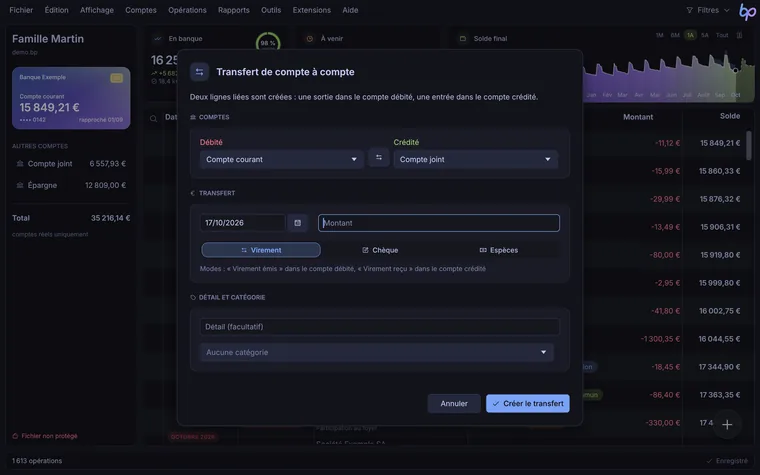Open the Outils menu
The width and height of the screenshot is (760, 475).
(x=270, y=10)
